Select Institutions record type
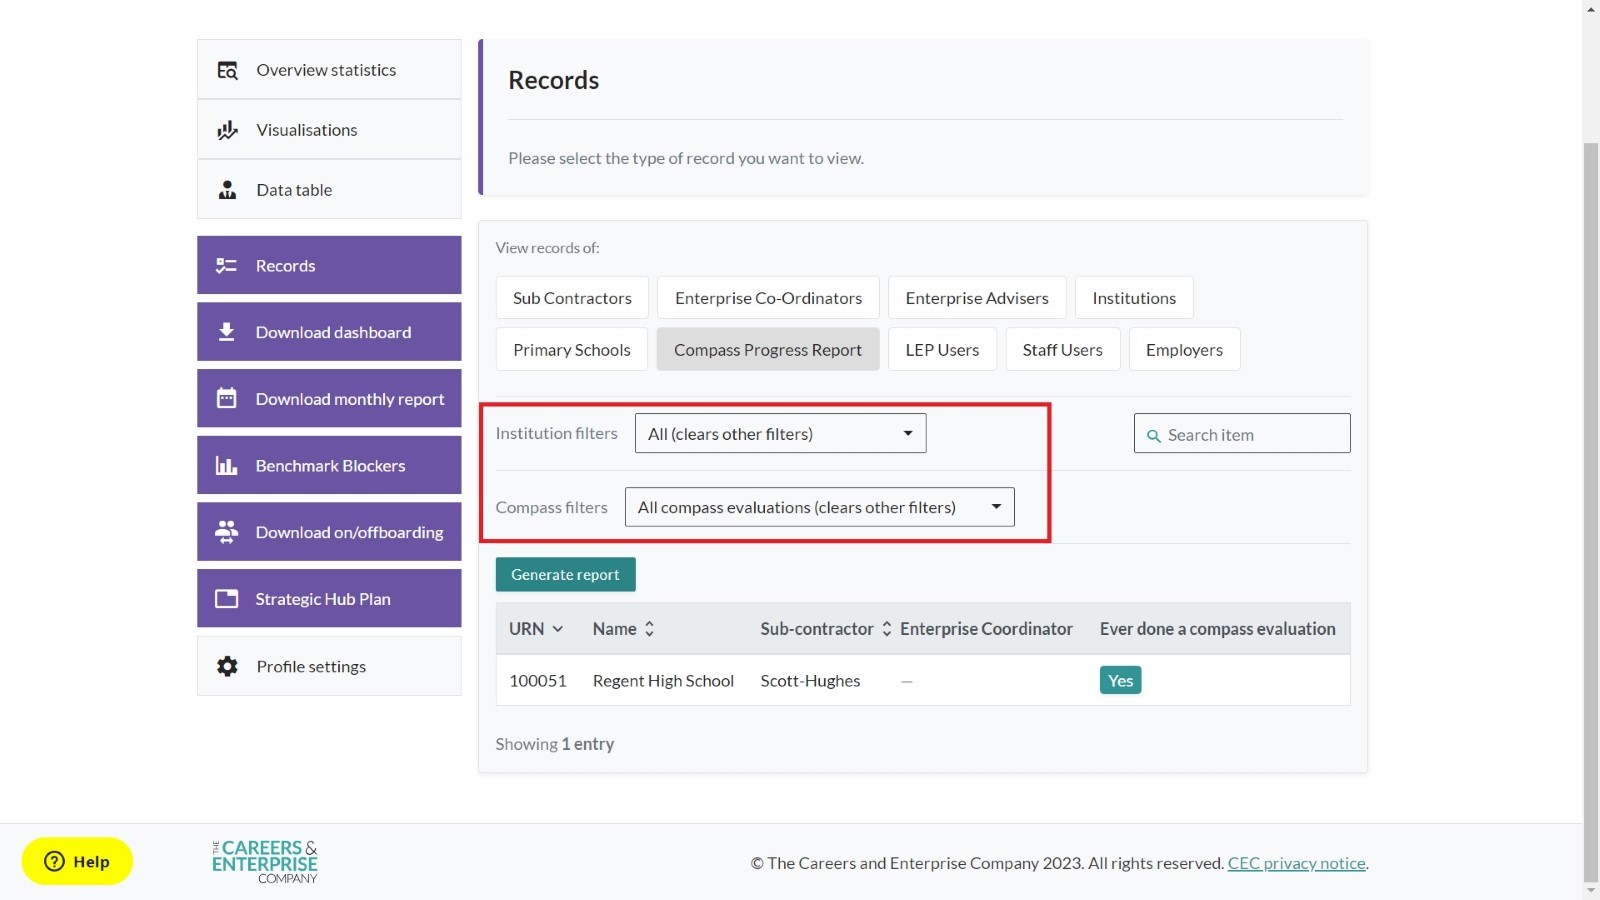The image size is (1600, 900). point(1134,298)
